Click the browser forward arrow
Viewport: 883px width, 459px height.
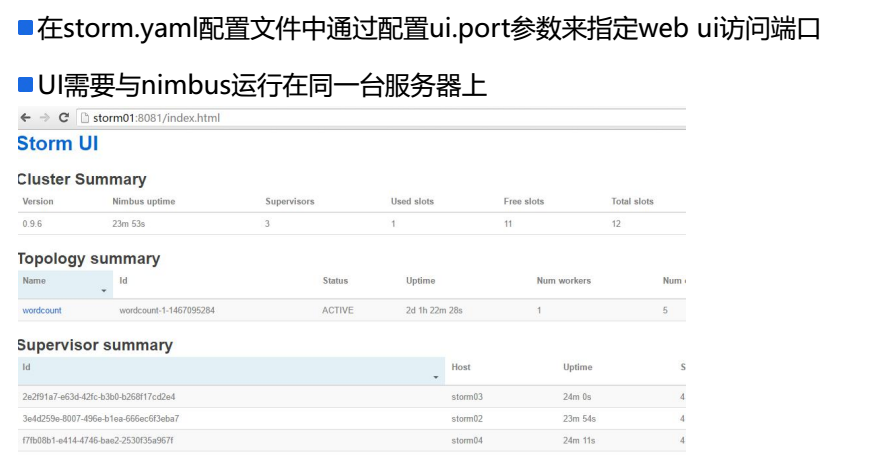point(44,118)
